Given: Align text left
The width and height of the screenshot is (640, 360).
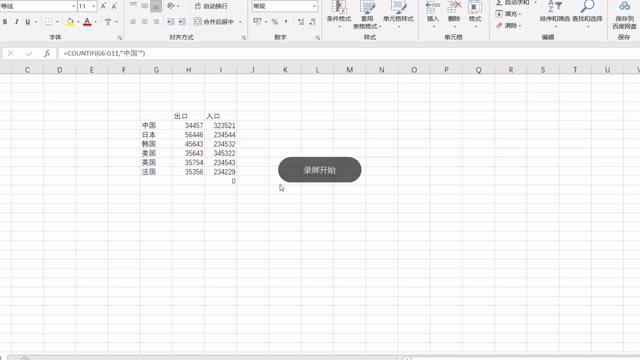Looking at the screenshot, I should click(x=133, y=22).
